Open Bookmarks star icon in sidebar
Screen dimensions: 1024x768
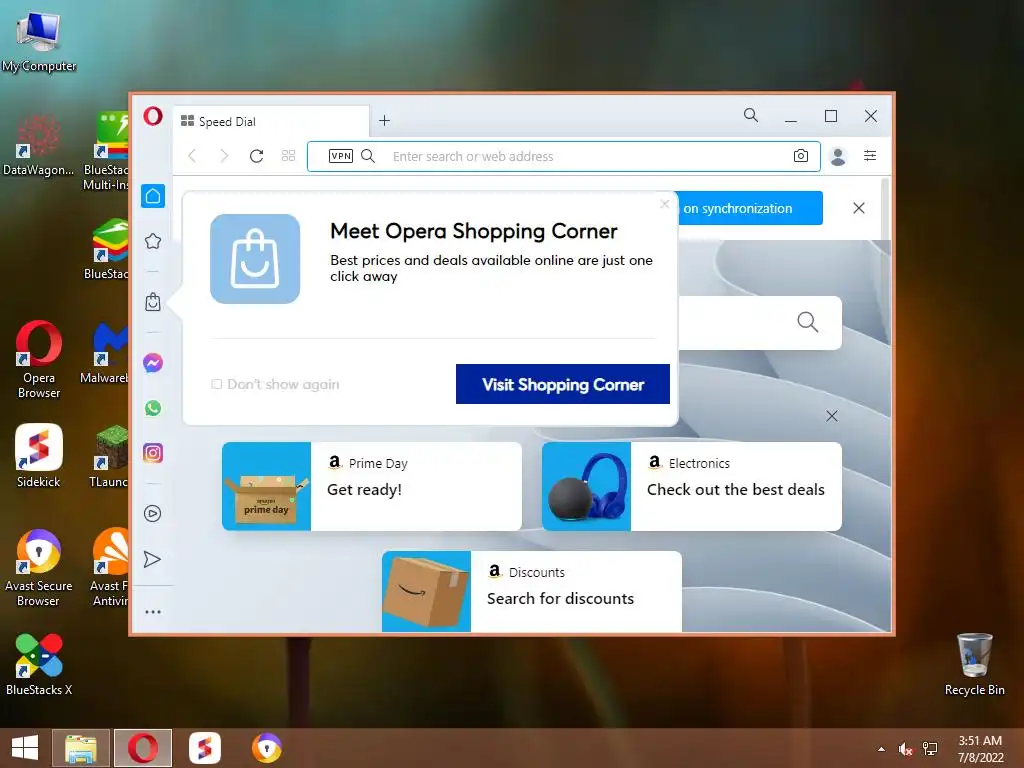click(x=153, y=241)
